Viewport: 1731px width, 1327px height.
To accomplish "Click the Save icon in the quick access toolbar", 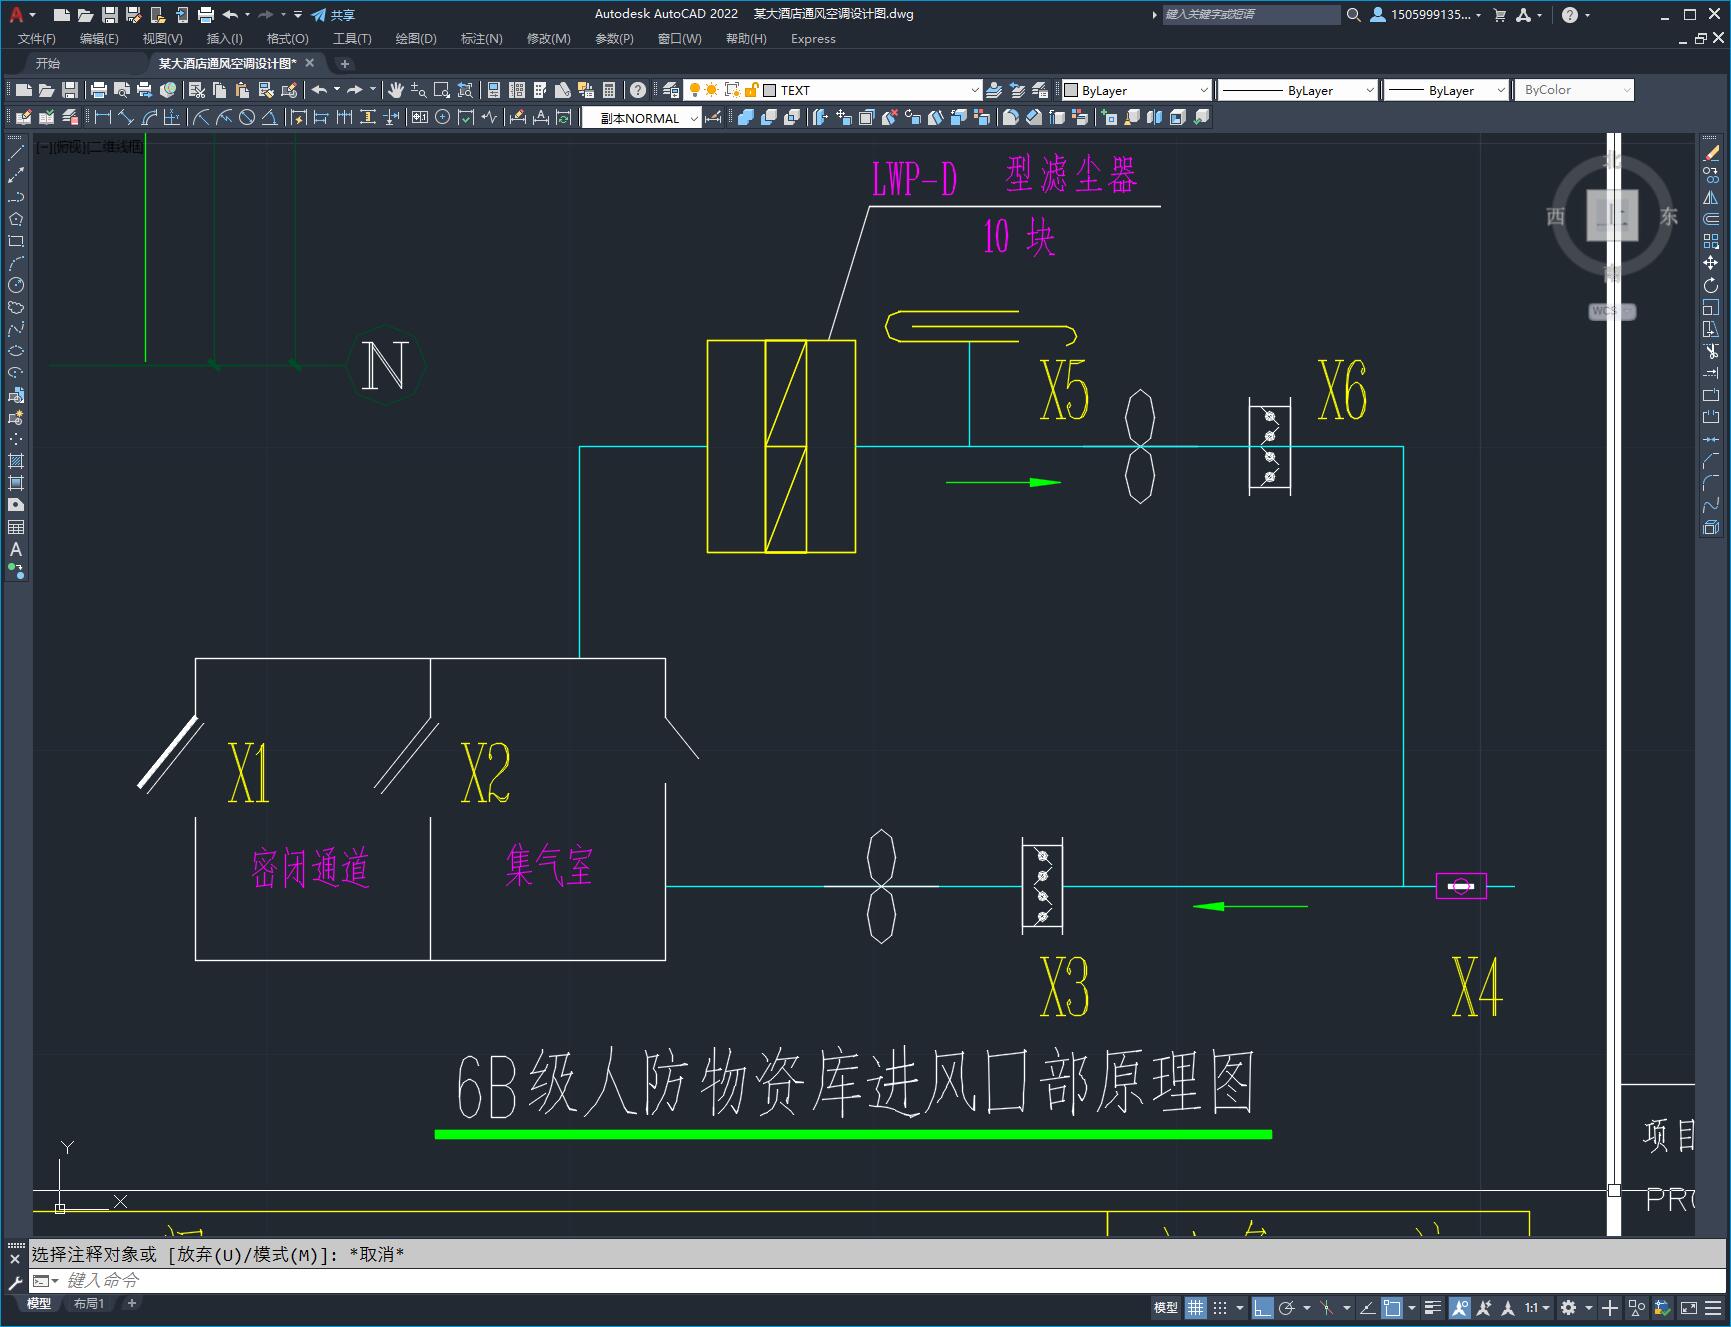I will tap(110, 15).
